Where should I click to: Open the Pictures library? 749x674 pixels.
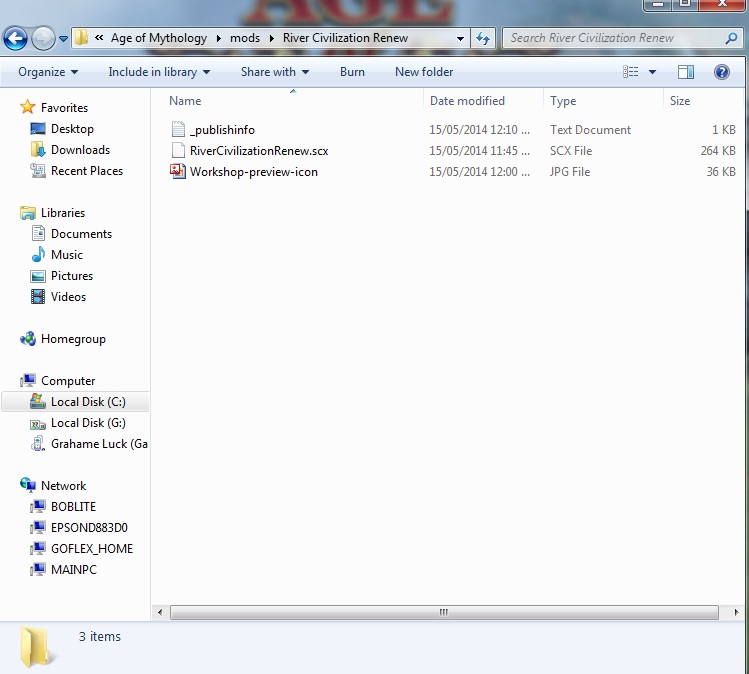pos(72,276)
